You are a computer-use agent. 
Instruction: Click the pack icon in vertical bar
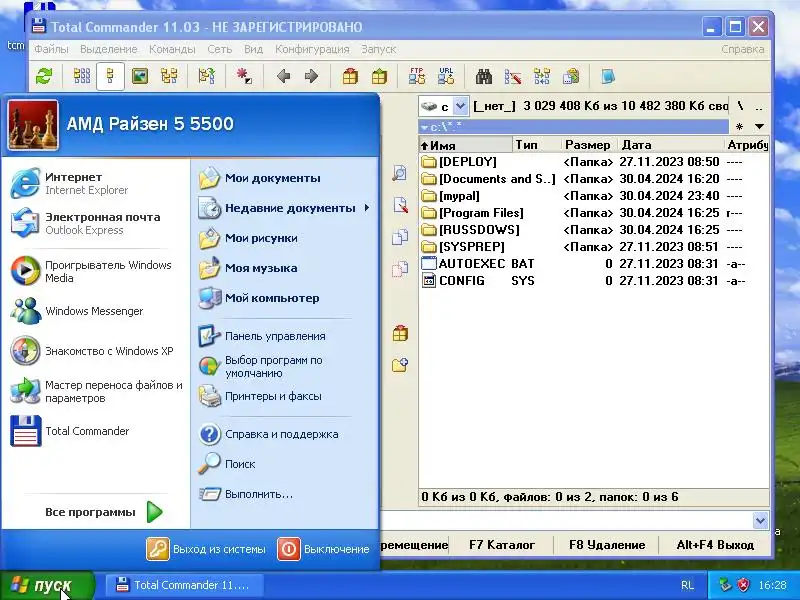point(400,334)
